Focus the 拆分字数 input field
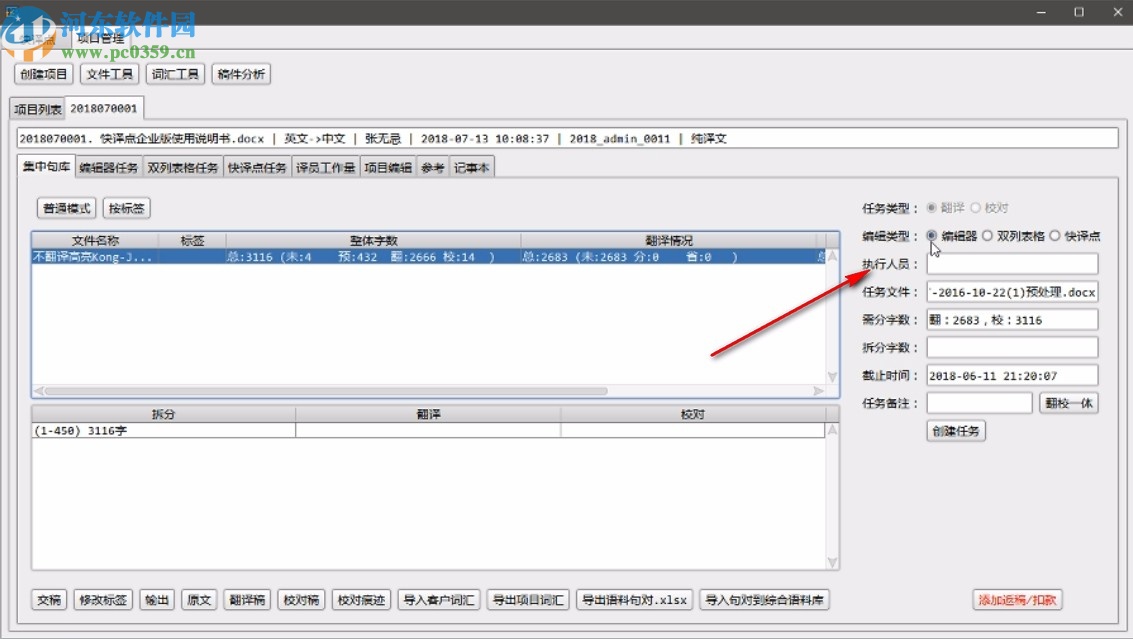 coord(1012,348)
